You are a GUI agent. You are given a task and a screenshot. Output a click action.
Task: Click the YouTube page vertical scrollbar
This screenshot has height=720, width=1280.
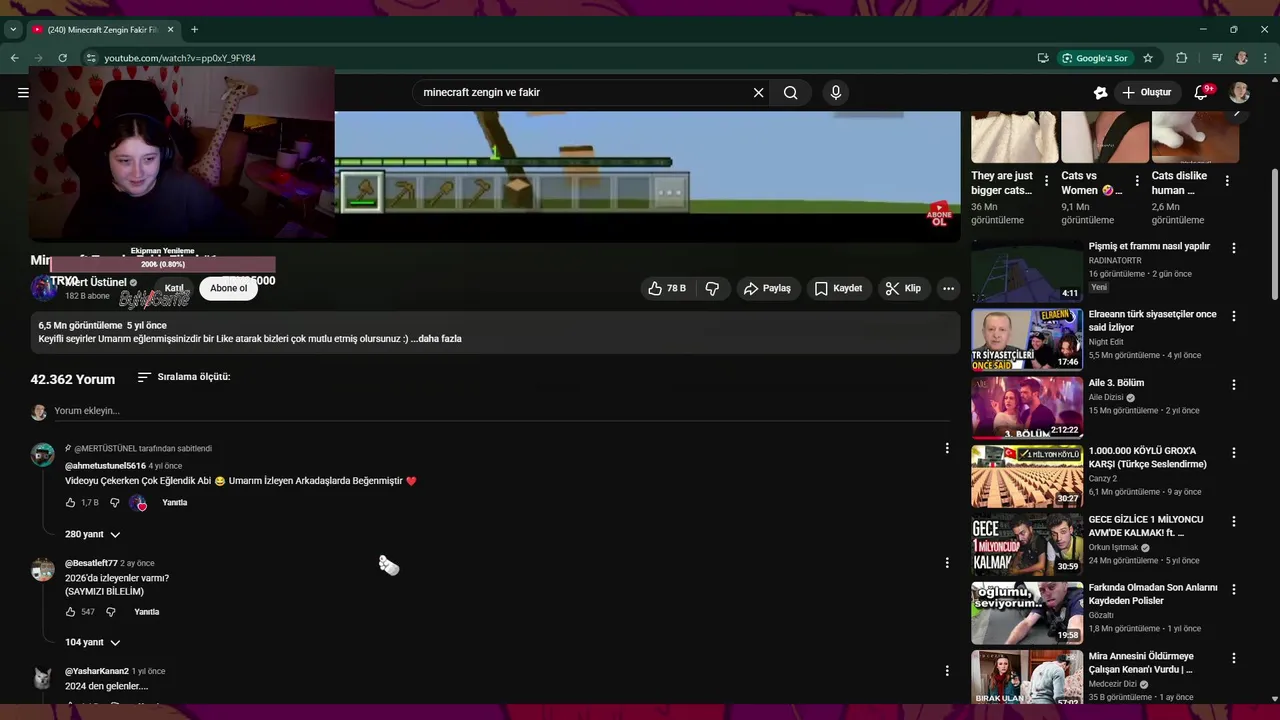click(1274, 235)
